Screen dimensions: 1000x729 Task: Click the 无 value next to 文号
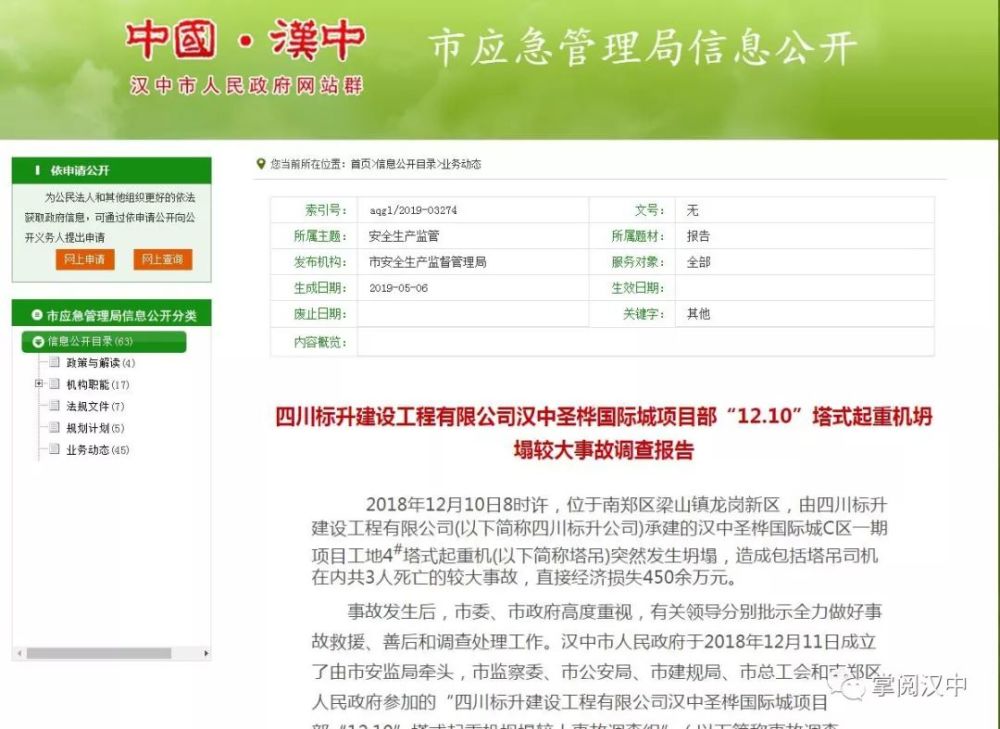[693, 210]
